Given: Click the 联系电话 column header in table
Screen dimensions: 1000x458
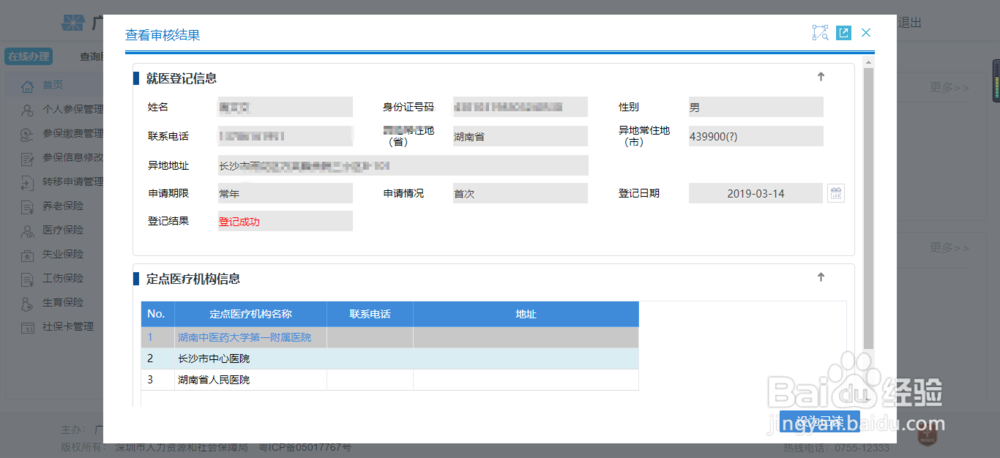Looking at the screenshot, I should point(370,314).
